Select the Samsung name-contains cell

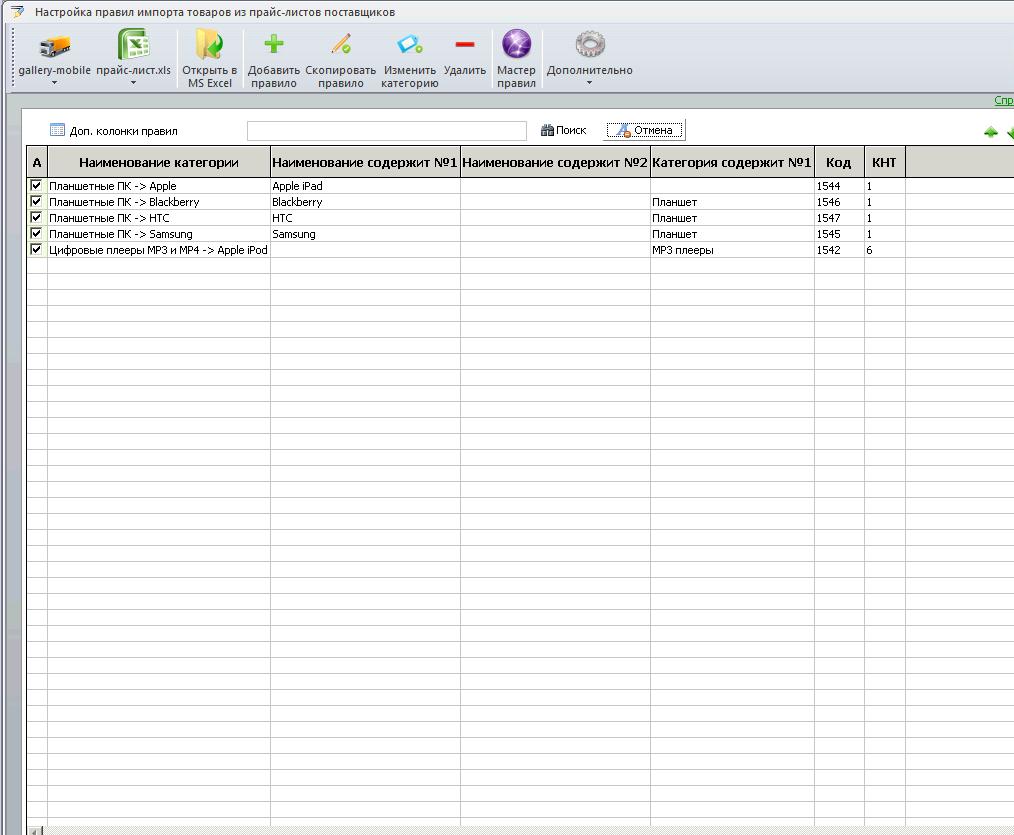365,233
